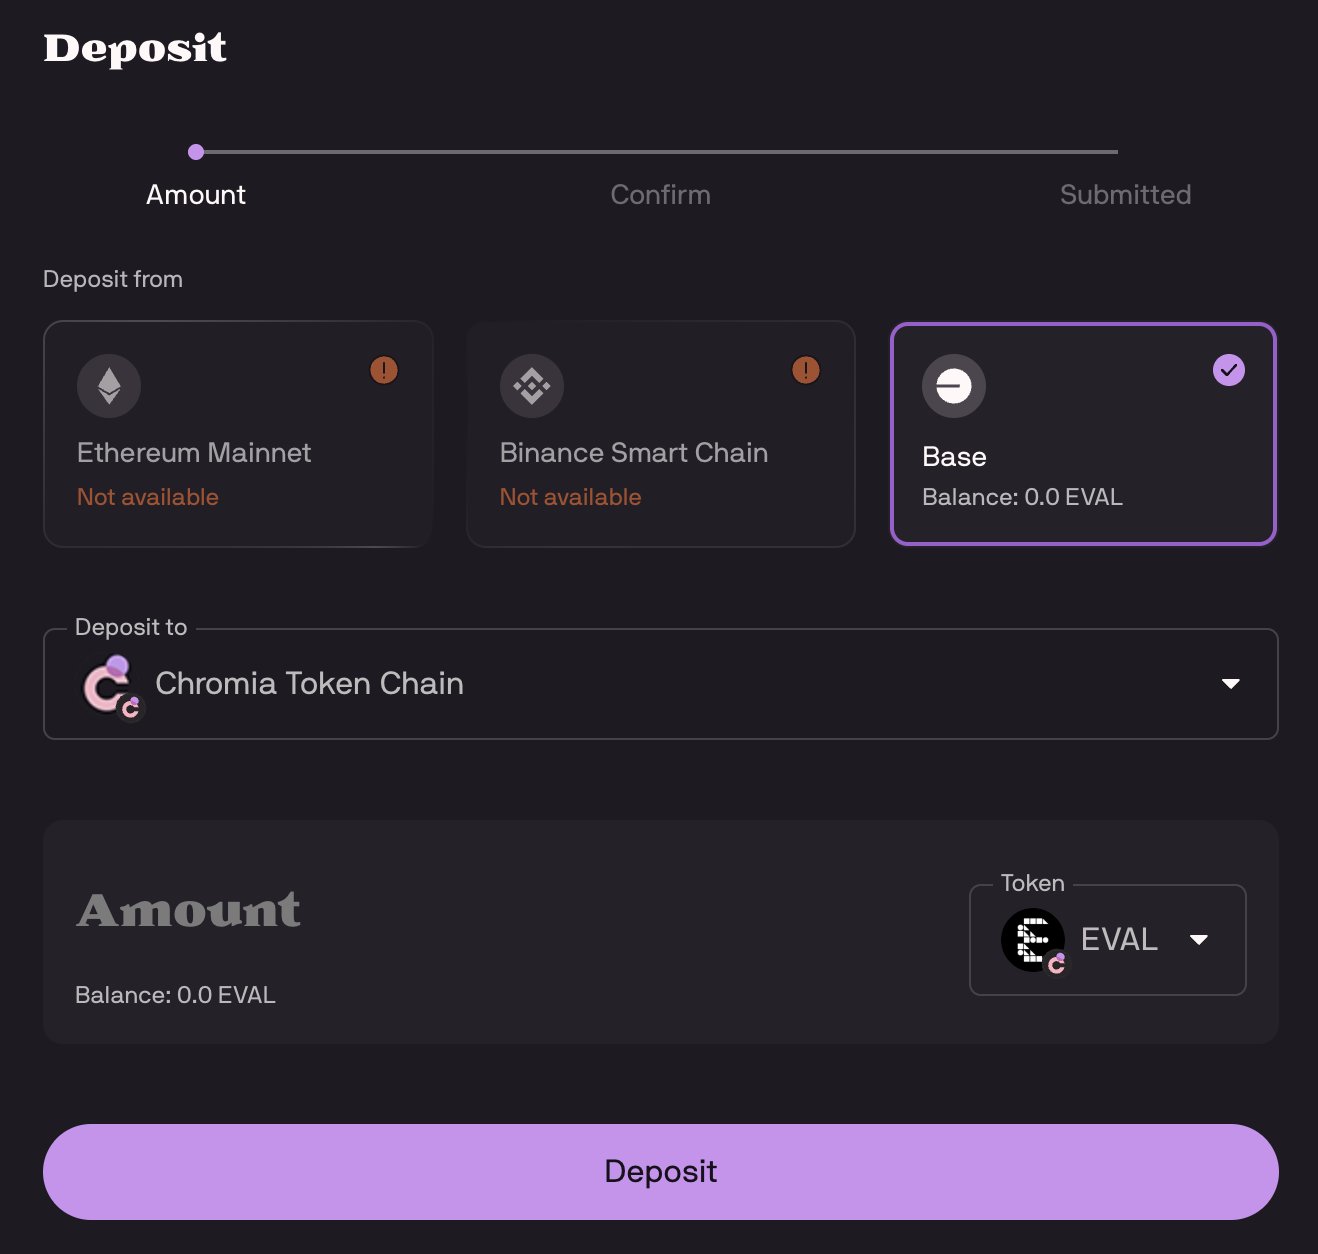
Task: Click the Binance Smart Chain logo icon
Action: [532, 386]
